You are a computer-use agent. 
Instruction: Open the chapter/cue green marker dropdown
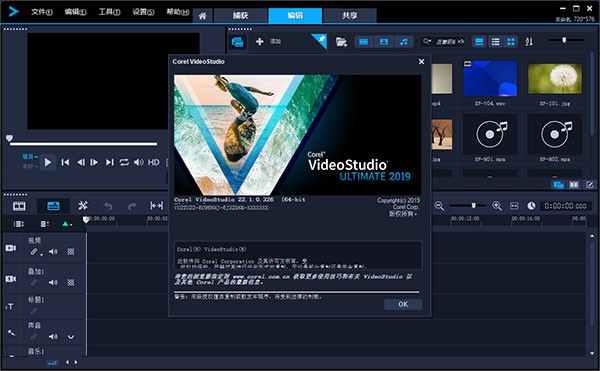tap(67, 224)
